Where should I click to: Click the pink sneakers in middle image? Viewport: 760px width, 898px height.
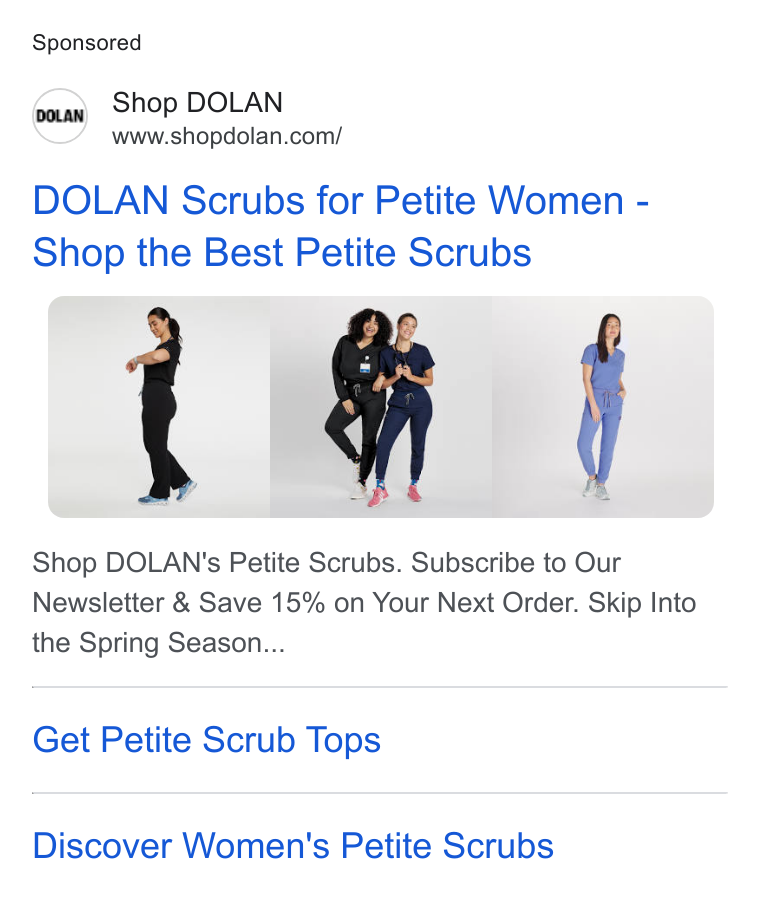[396, 493]
